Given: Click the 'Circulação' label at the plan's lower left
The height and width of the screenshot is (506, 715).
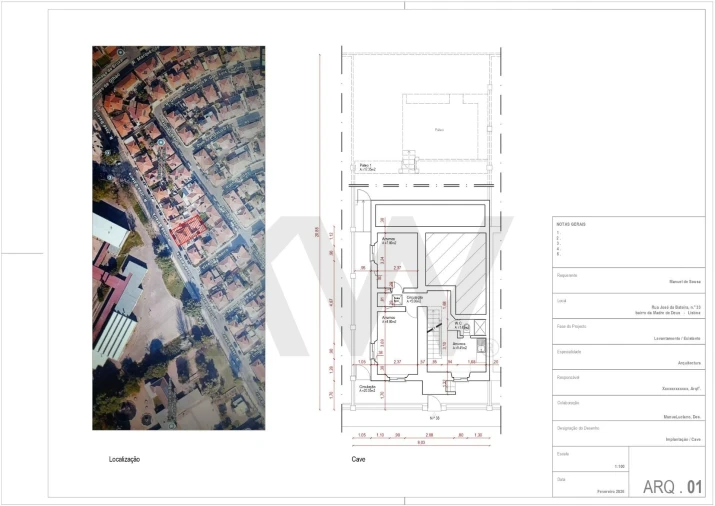Looking at the screenshot, I should pos(367,387).
